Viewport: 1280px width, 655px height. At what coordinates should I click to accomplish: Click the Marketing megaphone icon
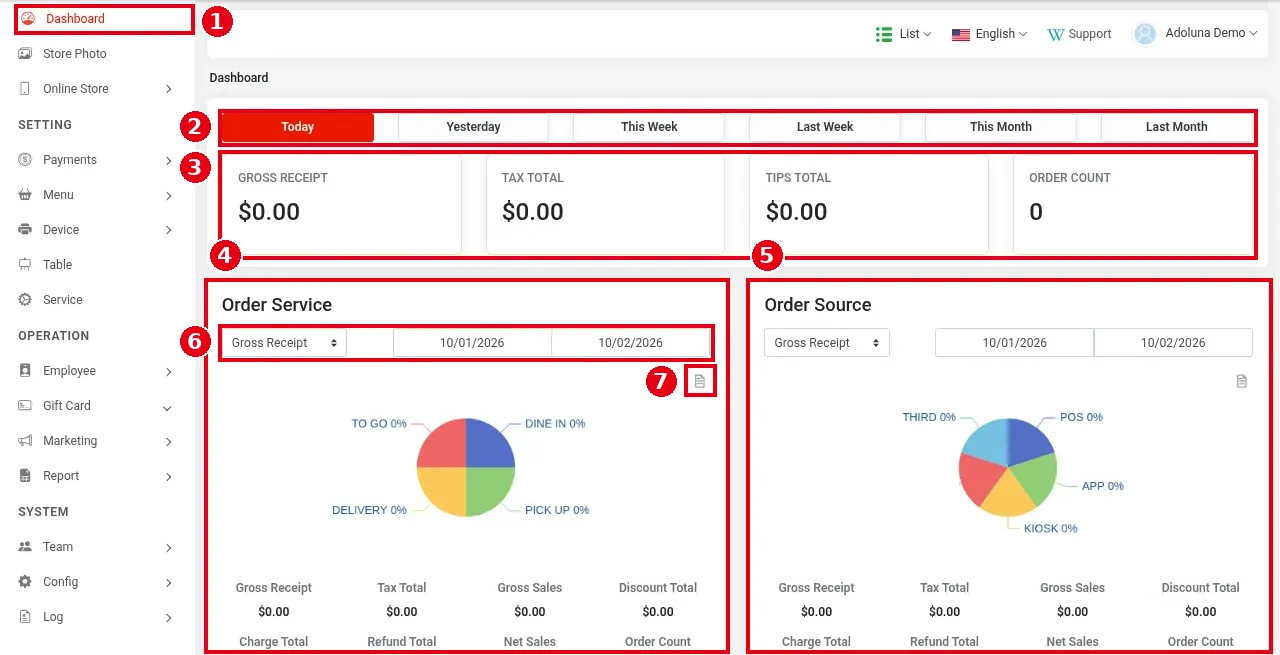[25, 441]
